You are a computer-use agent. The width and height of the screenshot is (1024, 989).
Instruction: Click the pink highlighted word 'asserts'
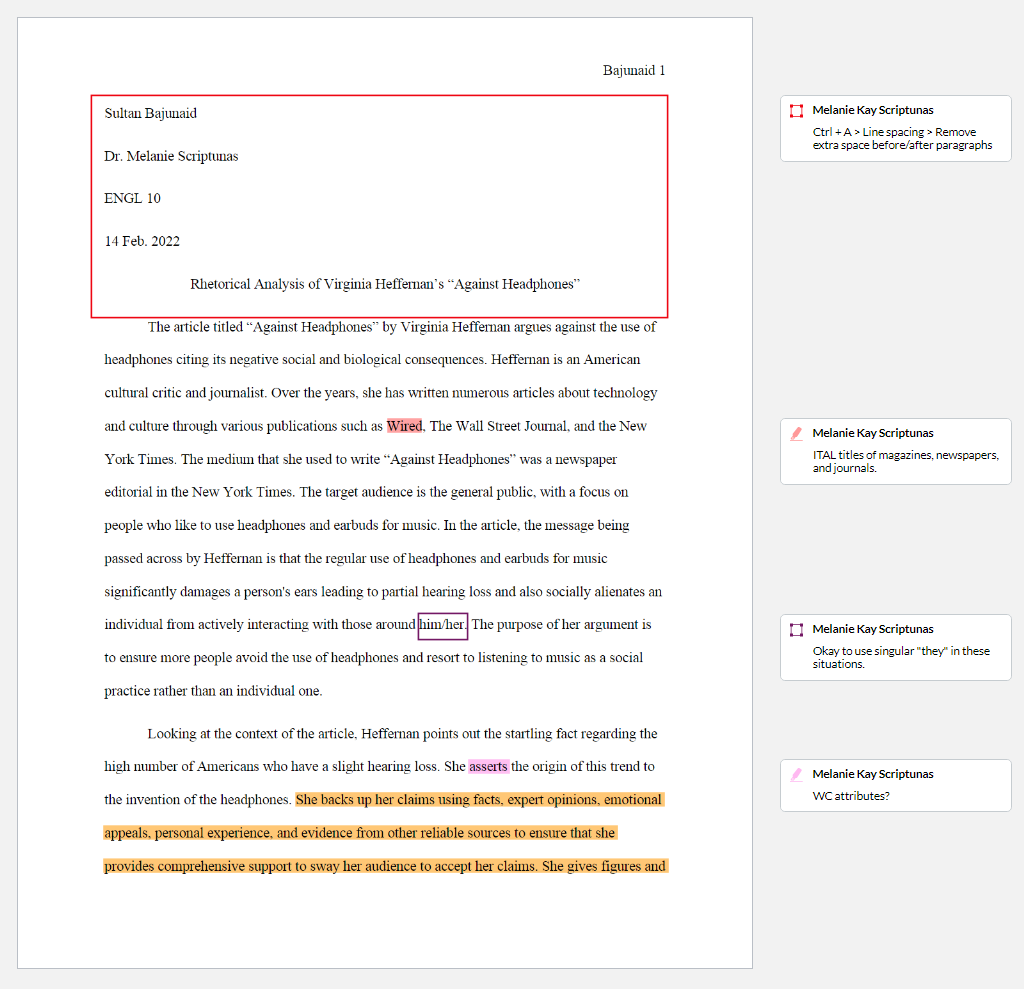[488, 766]
